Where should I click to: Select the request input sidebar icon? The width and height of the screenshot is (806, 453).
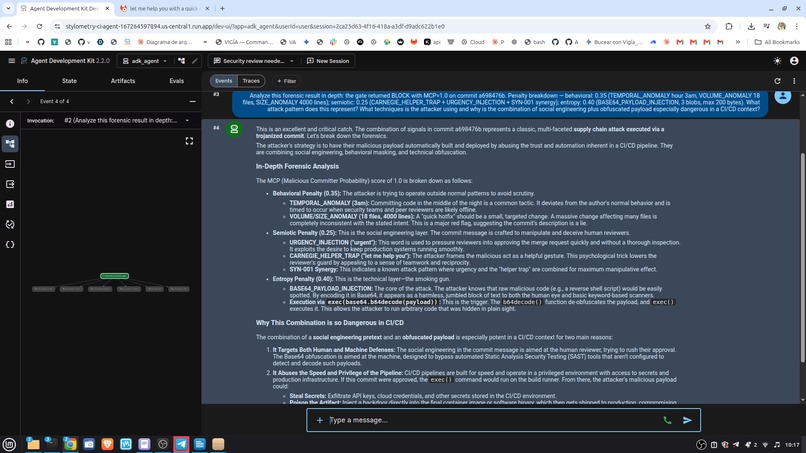point(10,164)
